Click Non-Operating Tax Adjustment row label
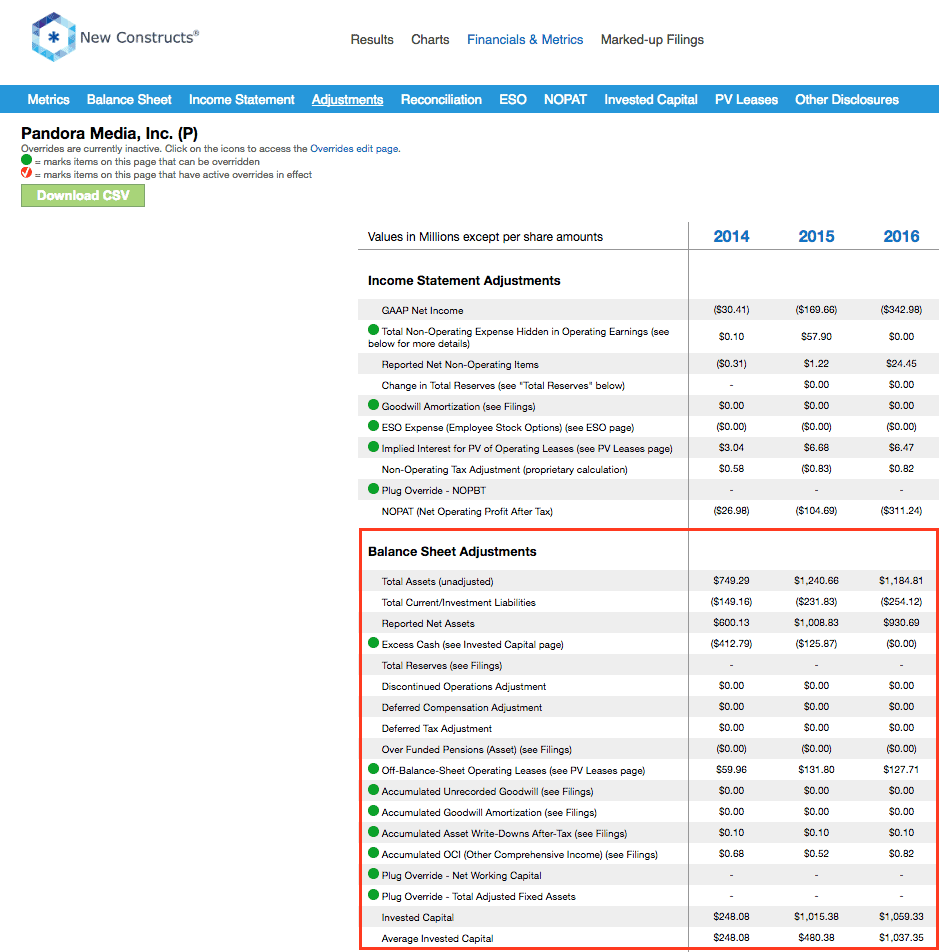 click(504, 469)
